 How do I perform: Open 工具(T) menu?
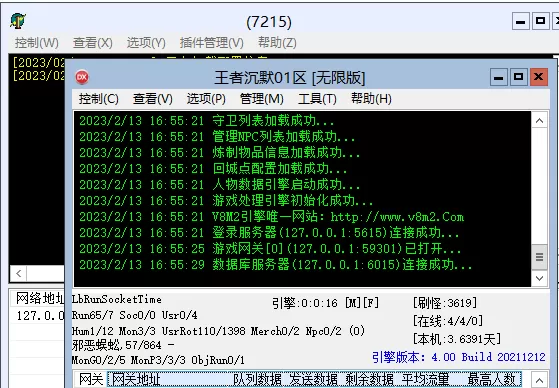point(317,98)
